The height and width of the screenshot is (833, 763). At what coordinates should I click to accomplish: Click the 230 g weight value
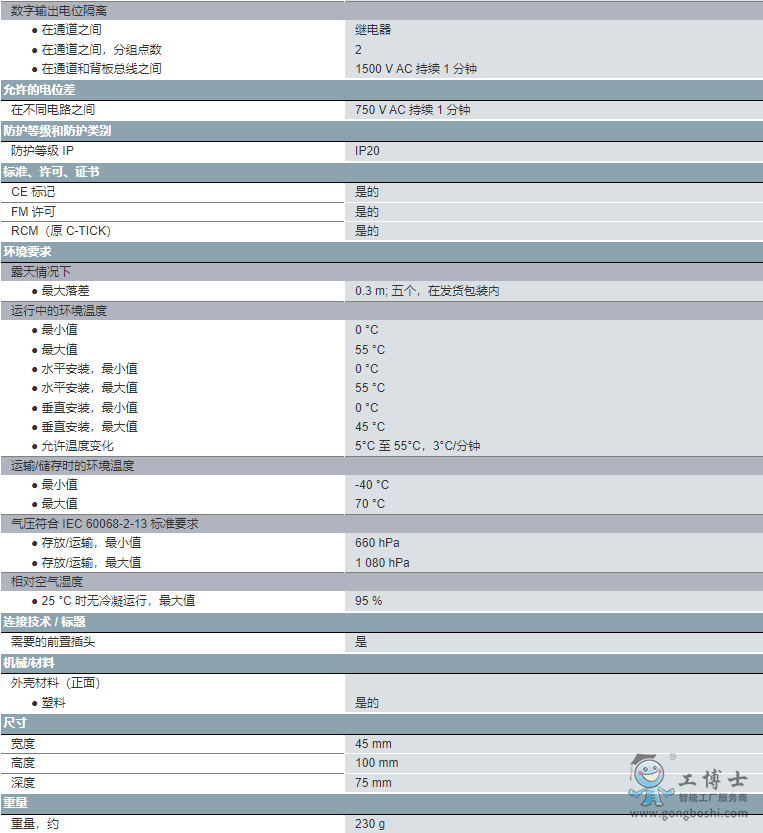click(370, 824)
